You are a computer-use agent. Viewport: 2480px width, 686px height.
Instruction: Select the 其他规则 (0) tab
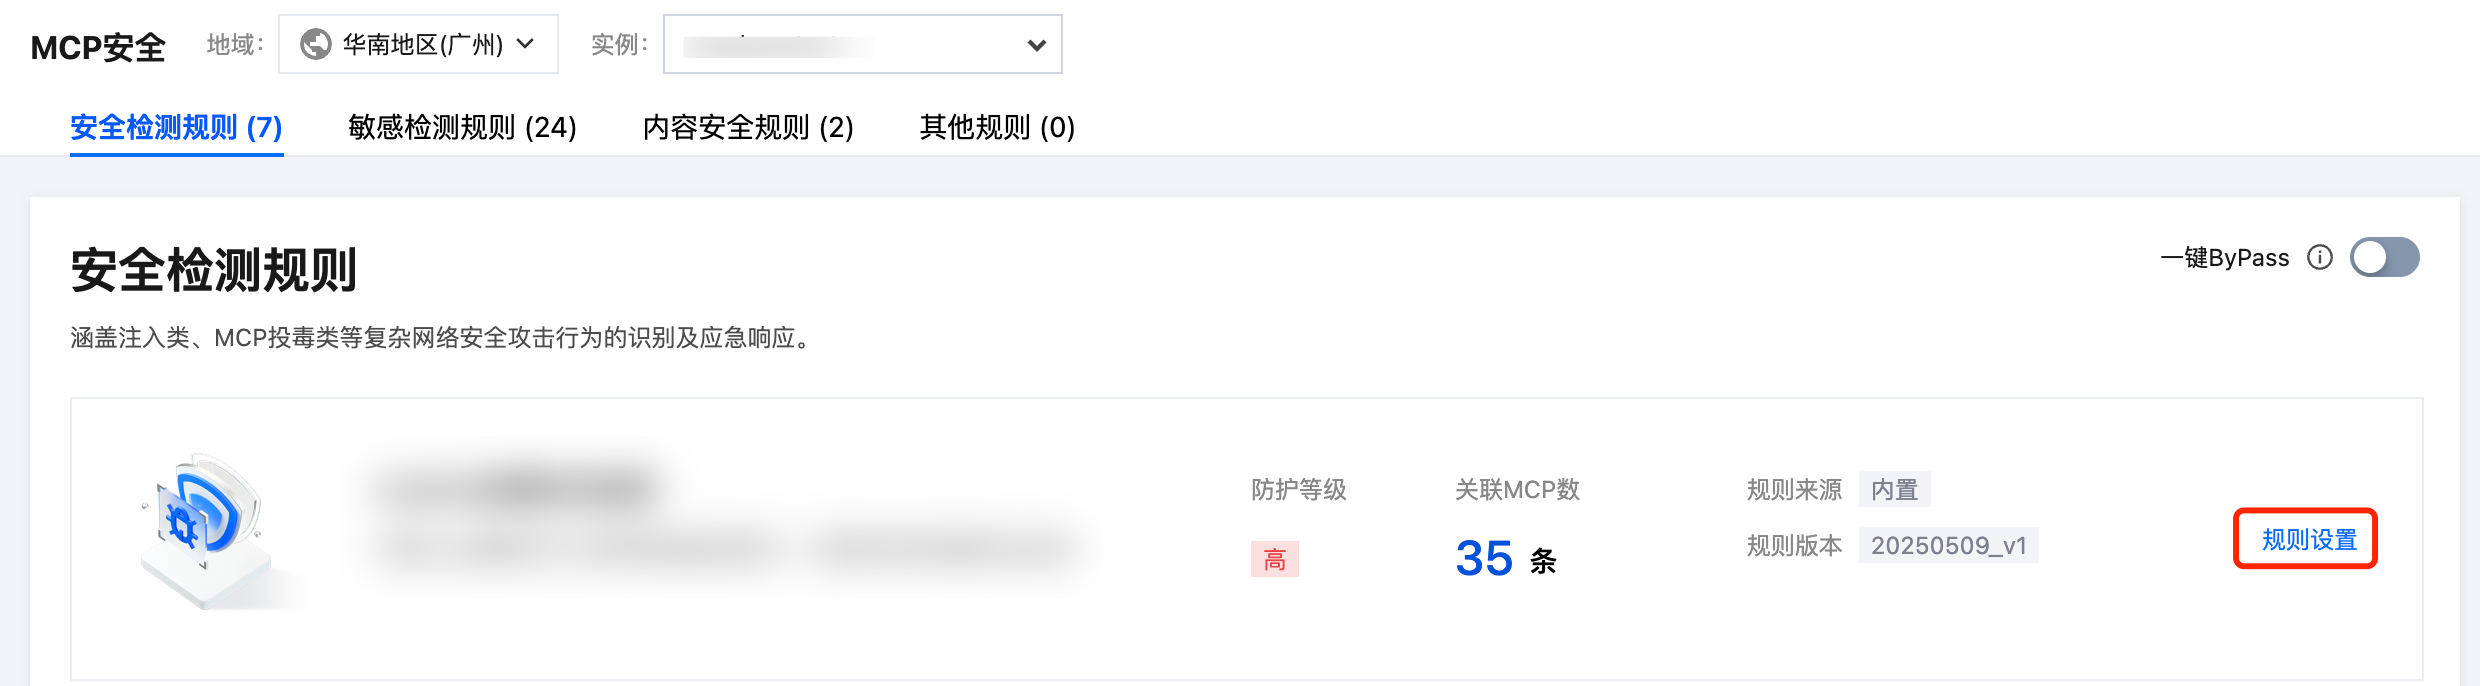997,127
